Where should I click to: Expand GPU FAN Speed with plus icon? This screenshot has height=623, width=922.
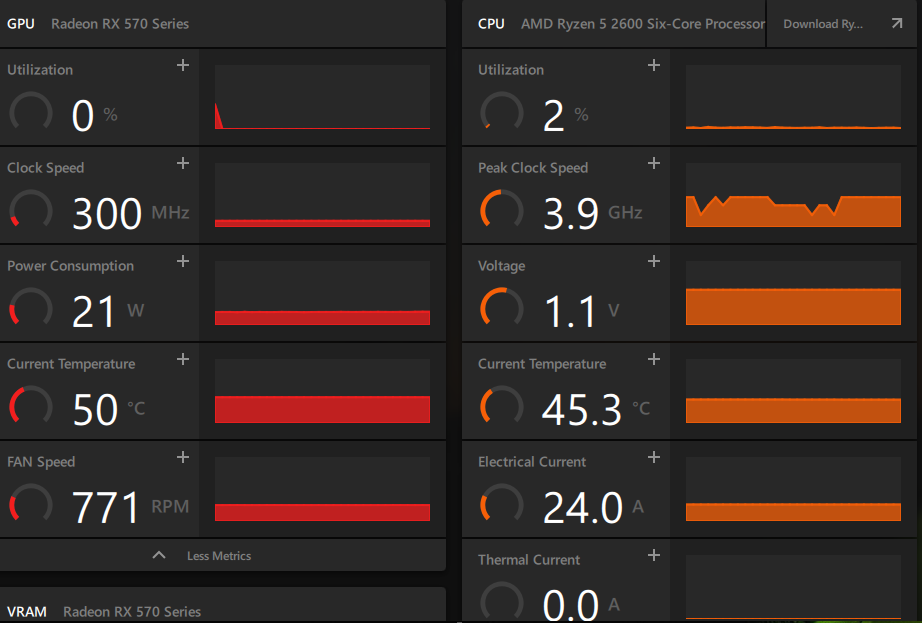[183, 458]
